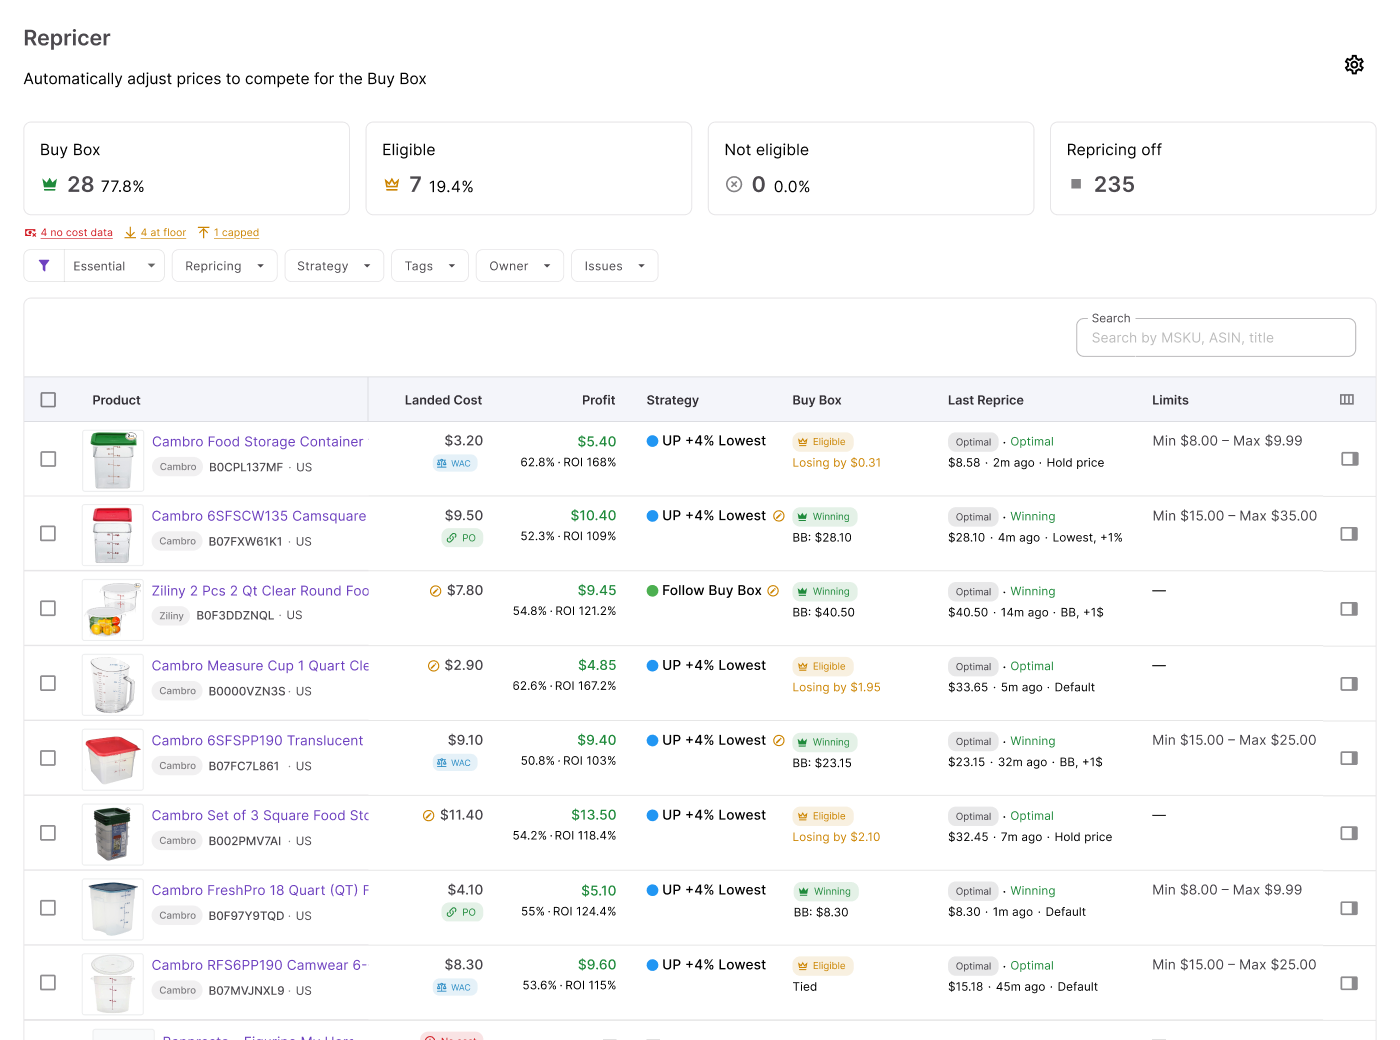The image size is (1400, 1040).
Task: Expand the Tags filter dropdown
Action: click(x=430, y=266)
